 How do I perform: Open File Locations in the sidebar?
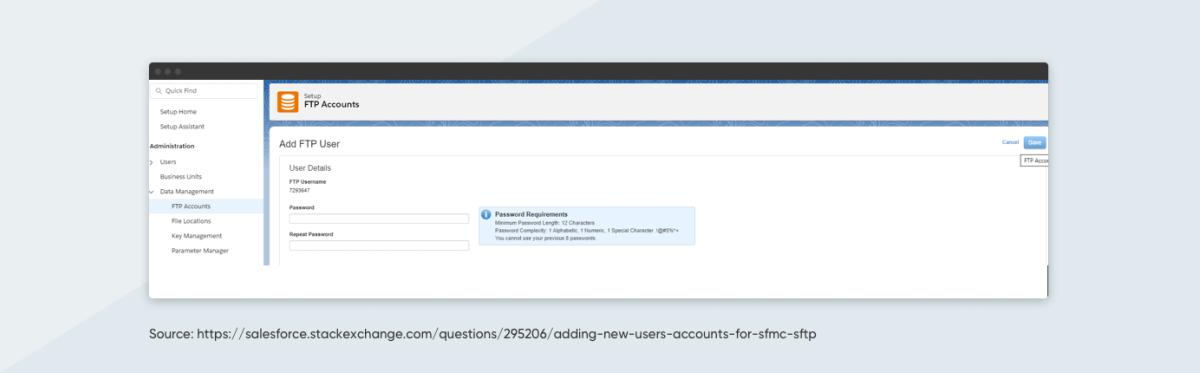(x=190, y=221)
